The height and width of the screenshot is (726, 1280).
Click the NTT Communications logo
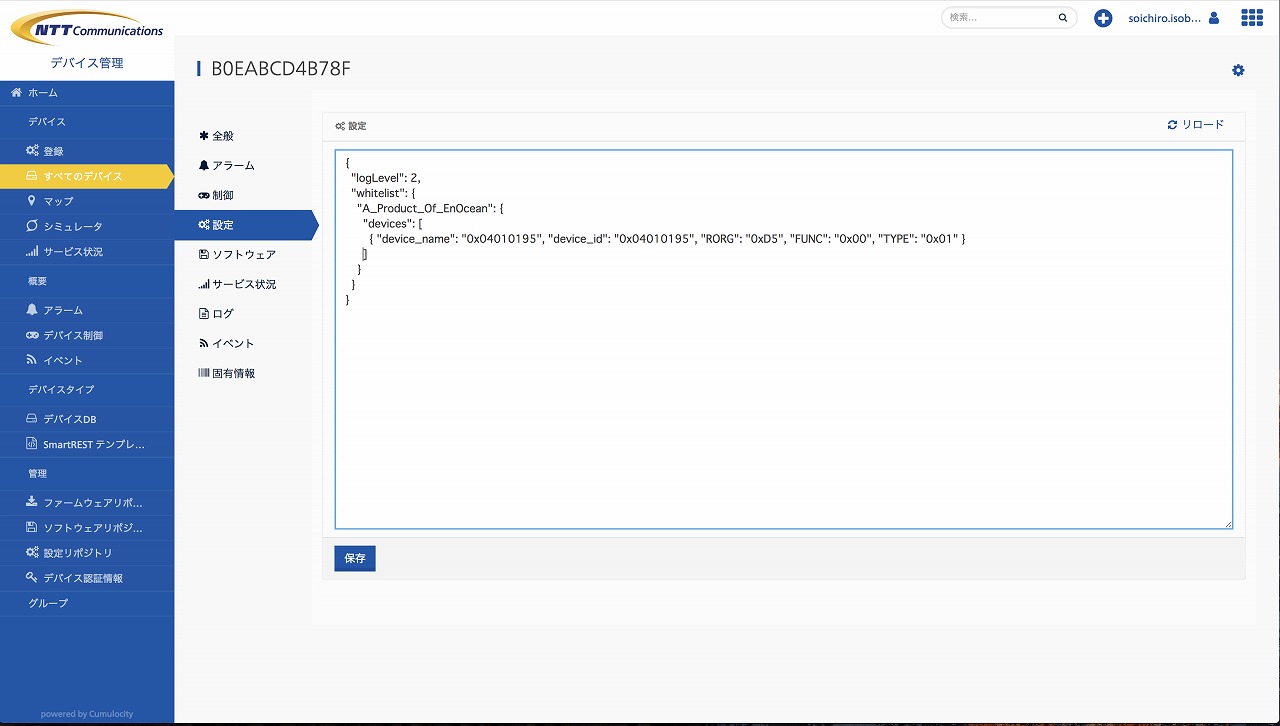pyautogui.click(x=88, y=27)
